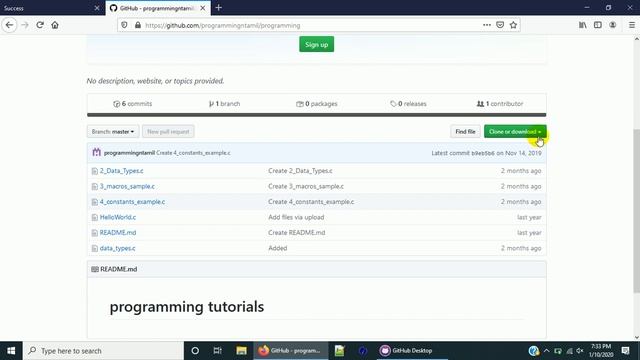Click the README.md preview header
Screen dimensions: 640x360
point(316,269)
